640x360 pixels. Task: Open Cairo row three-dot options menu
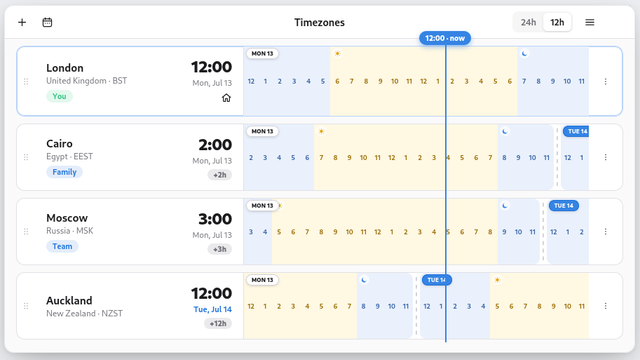coord(606,157)
